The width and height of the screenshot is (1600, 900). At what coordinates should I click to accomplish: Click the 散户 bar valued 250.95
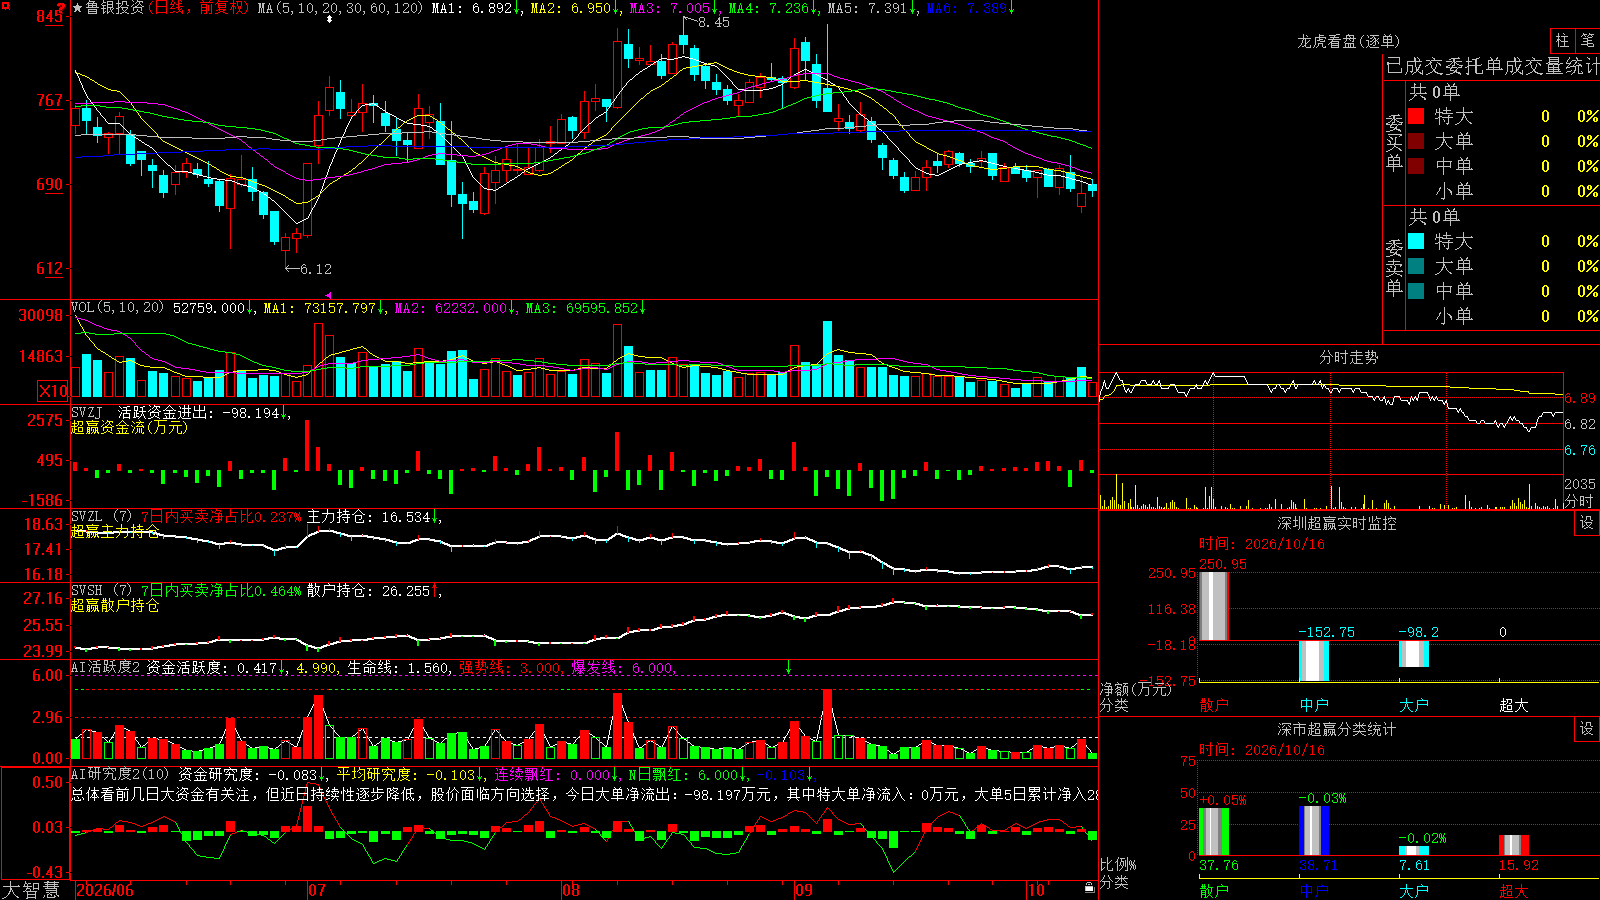tap(1213, 606)
